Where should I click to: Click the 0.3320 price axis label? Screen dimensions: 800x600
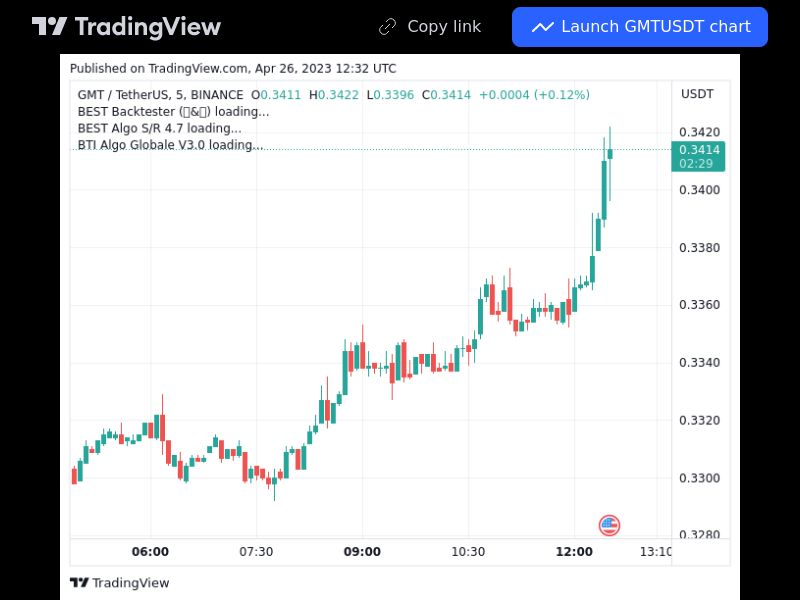point(699,420)
